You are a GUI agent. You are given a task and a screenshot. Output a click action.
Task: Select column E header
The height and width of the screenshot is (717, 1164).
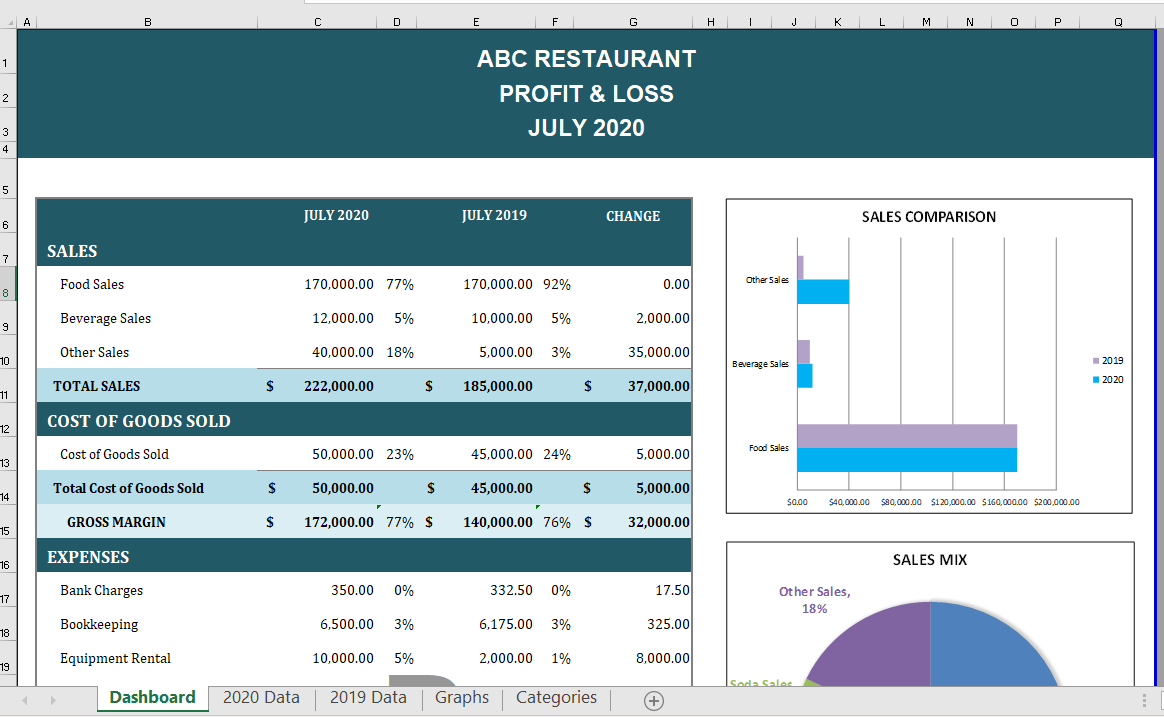[476, 22]
